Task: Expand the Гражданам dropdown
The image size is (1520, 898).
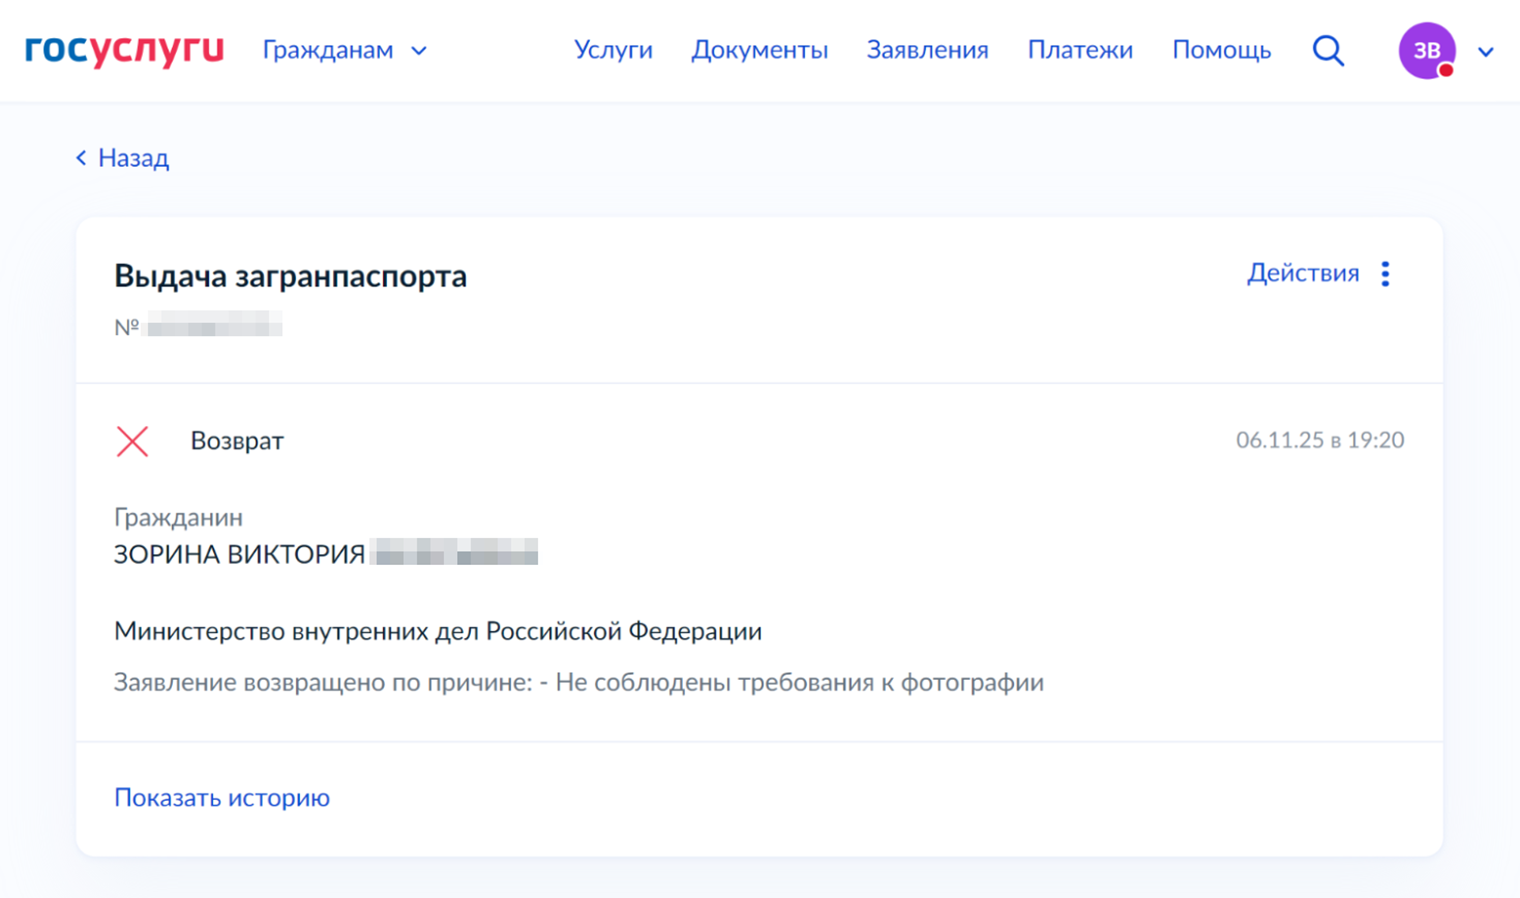Action: [345, 50]
